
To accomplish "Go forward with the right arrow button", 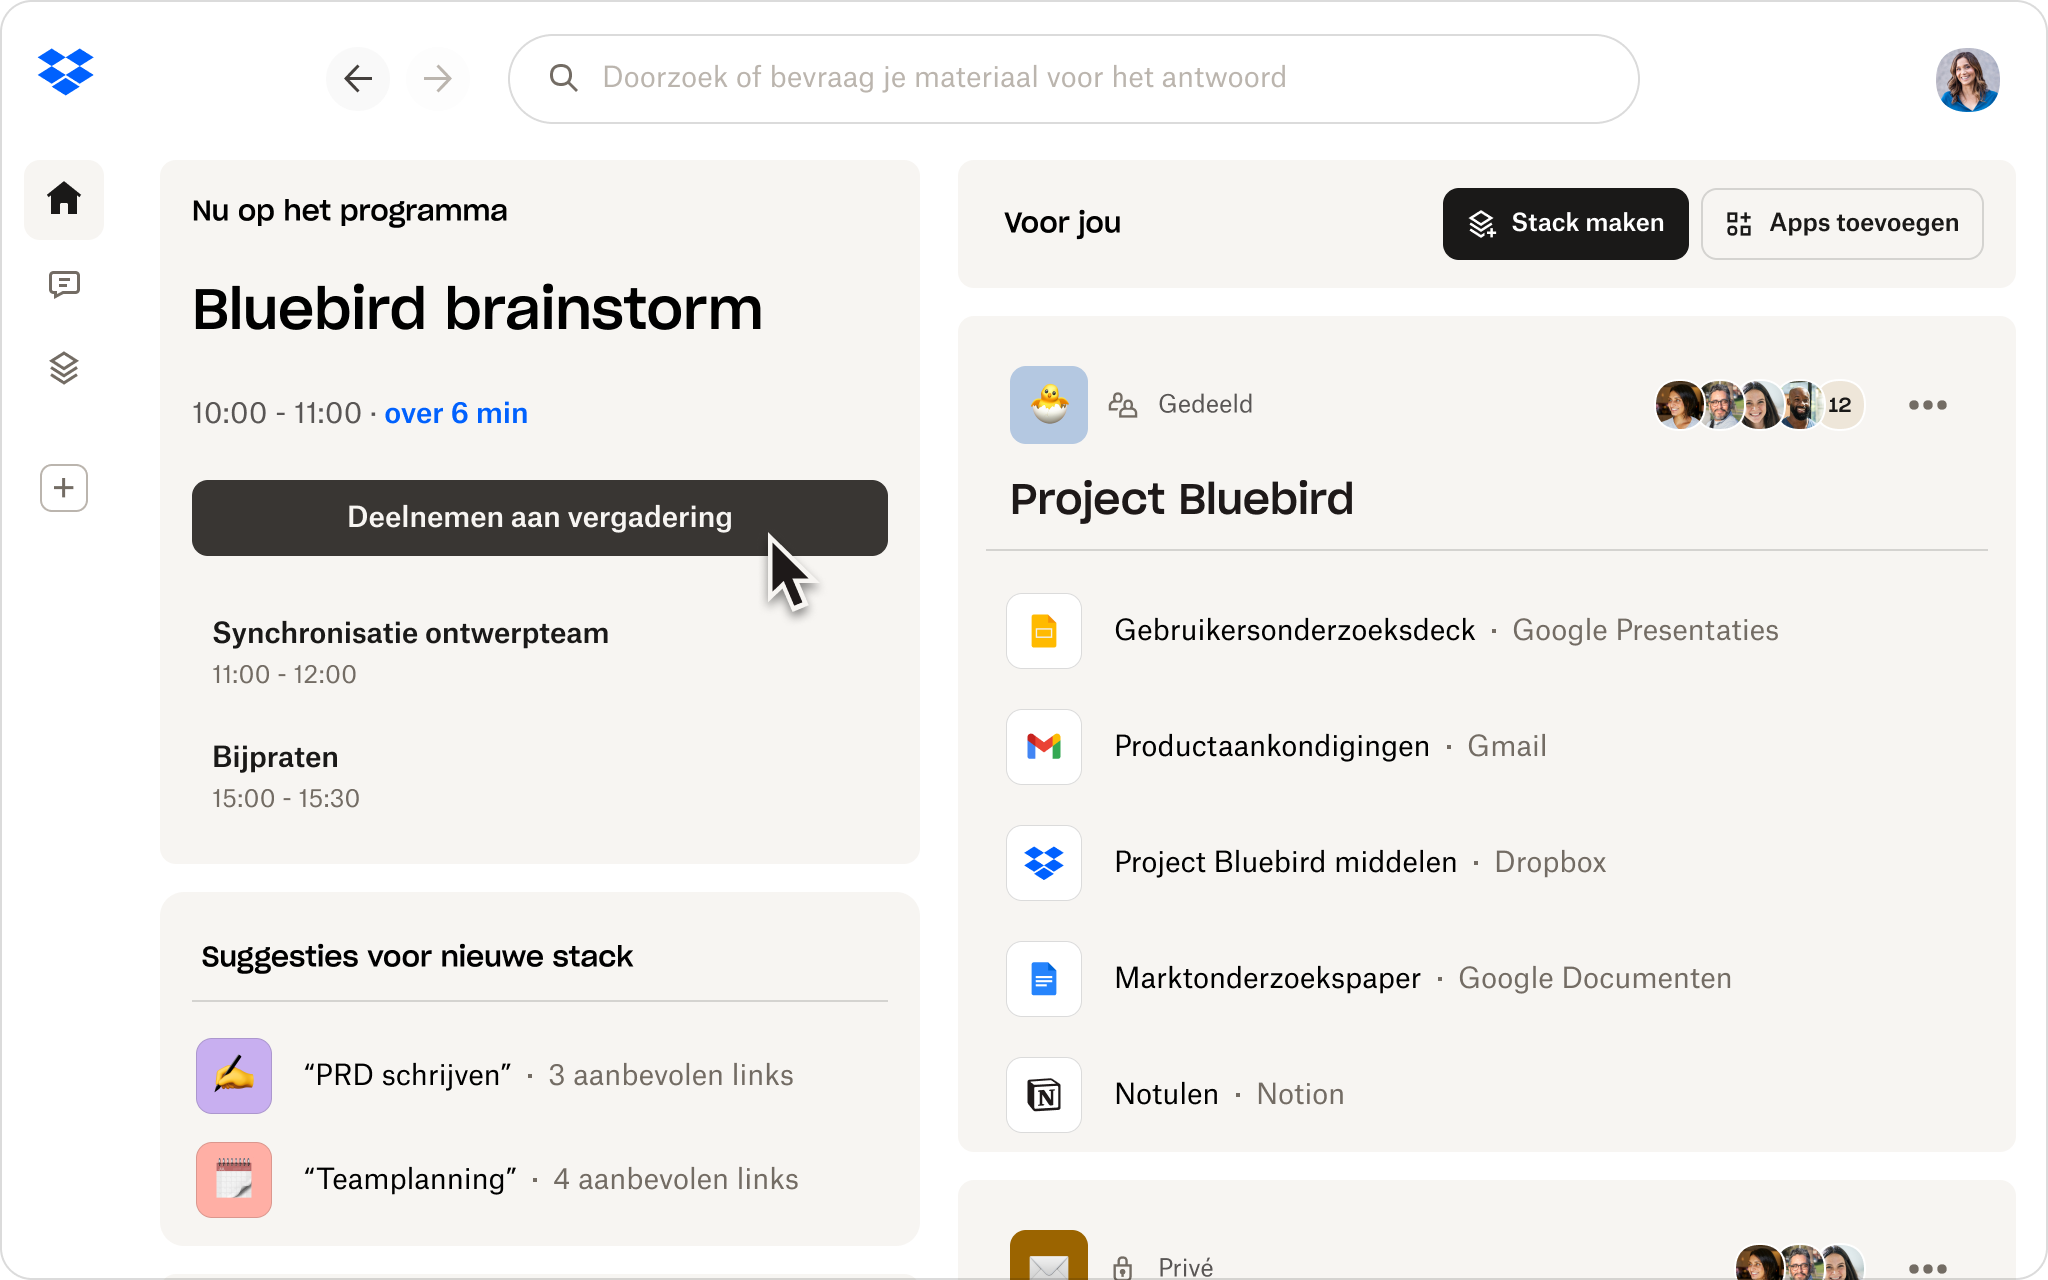I will [437, 78].
